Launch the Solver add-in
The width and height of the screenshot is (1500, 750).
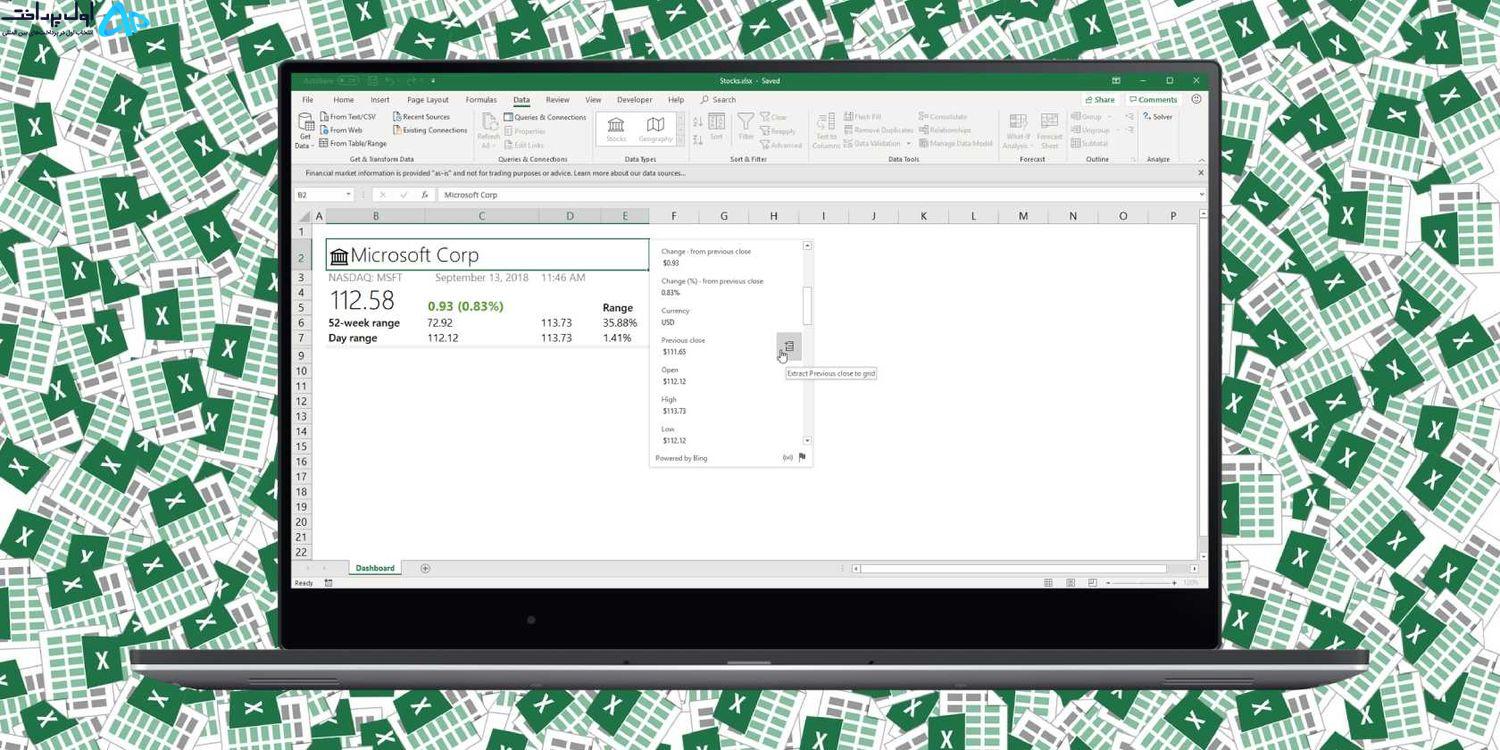pyautogui.click(x=1157, y=117)
